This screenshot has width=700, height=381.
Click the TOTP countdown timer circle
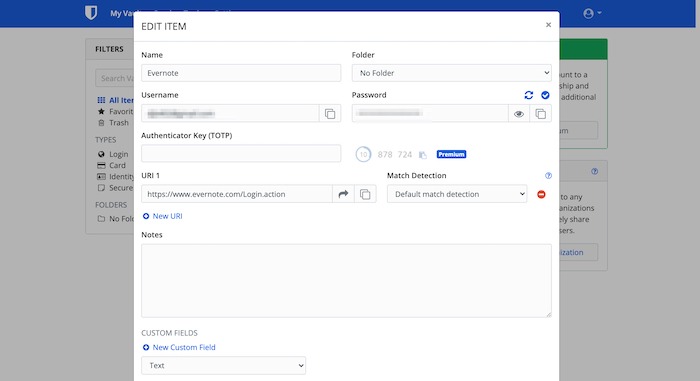click(363, 155)
